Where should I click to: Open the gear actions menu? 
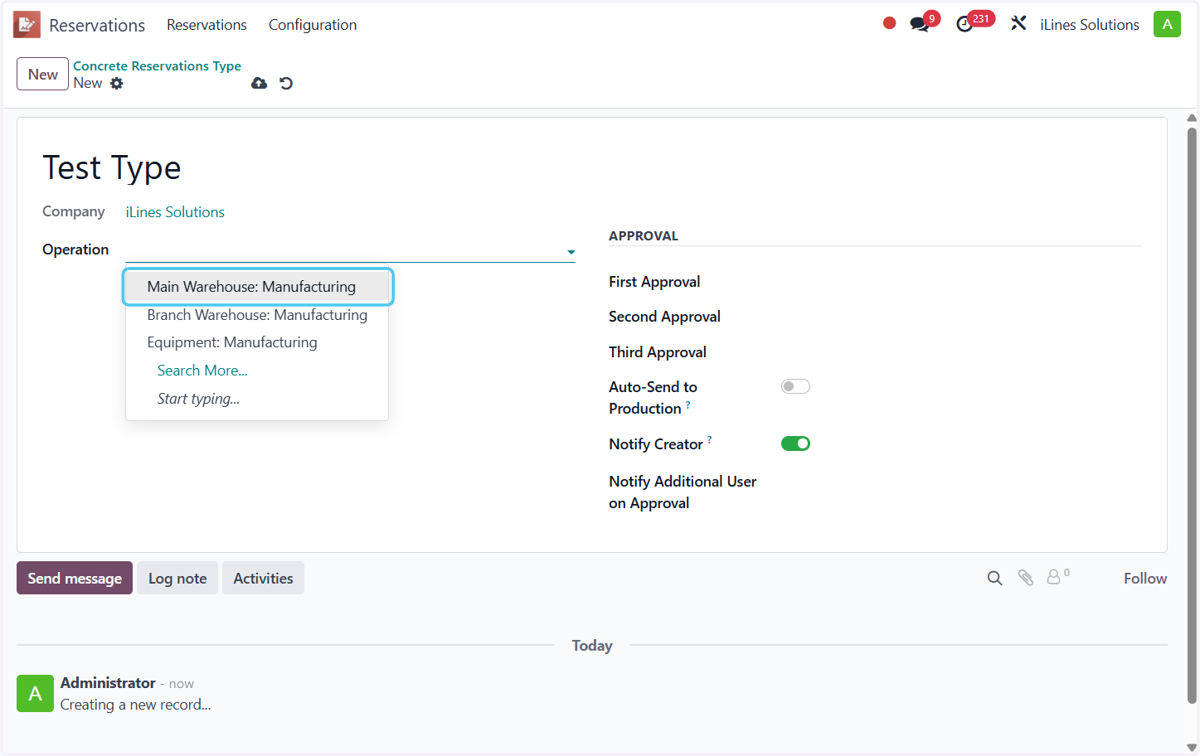[x=117, y=83]
